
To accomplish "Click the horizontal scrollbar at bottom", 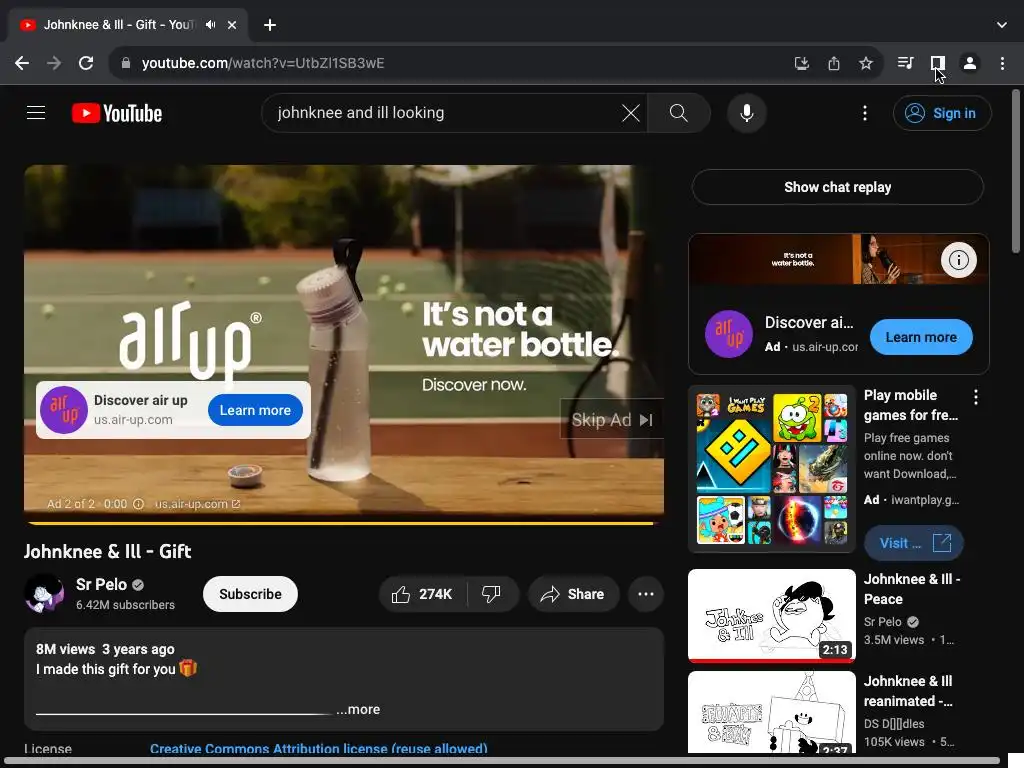I will coord(503,761).
